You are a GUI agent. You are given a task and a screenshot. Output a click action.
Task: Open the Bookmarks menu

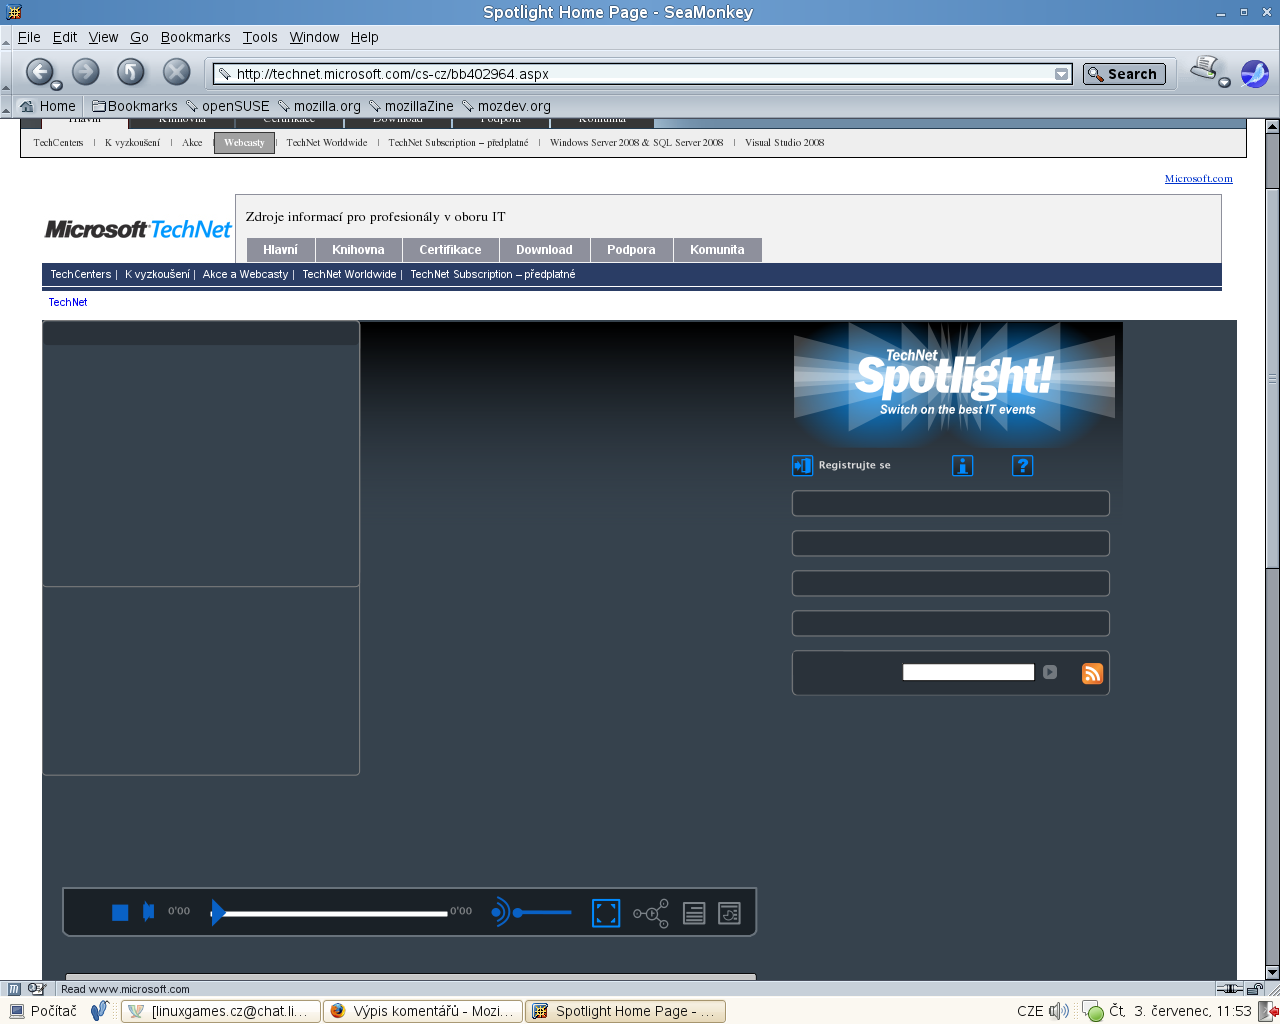[196, 37]
